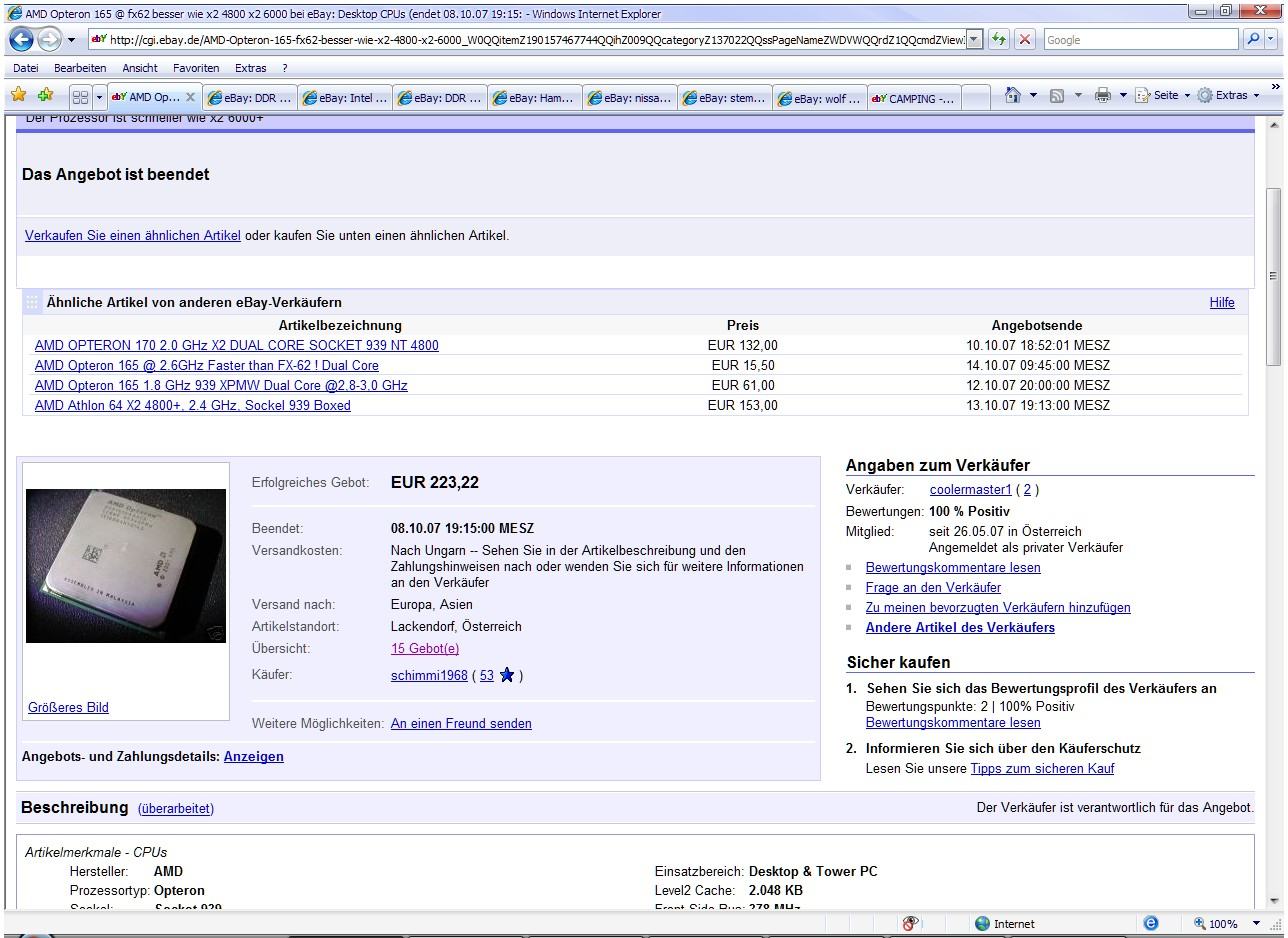Screen dimensions: 1288x938
Task: Open buyer schimmi1968 profile
Action: [x=429, y=675]
